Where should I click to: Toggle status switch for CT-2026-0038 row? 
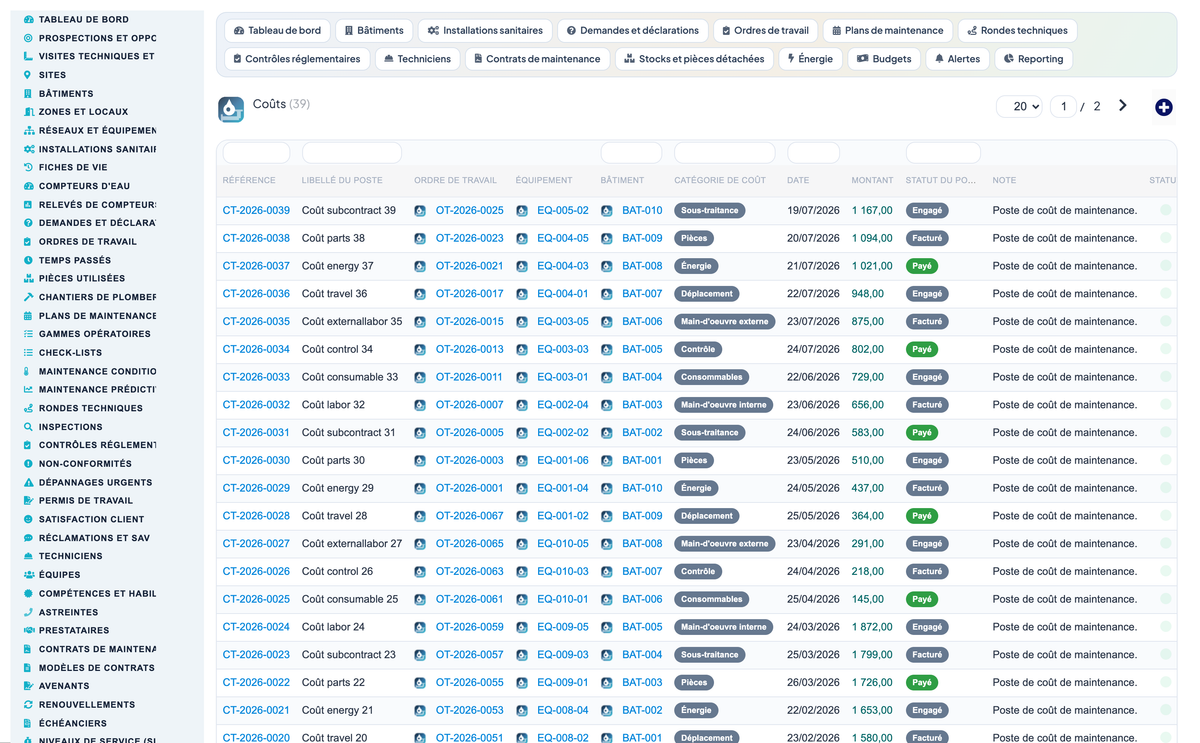[x=1165, y=238]
